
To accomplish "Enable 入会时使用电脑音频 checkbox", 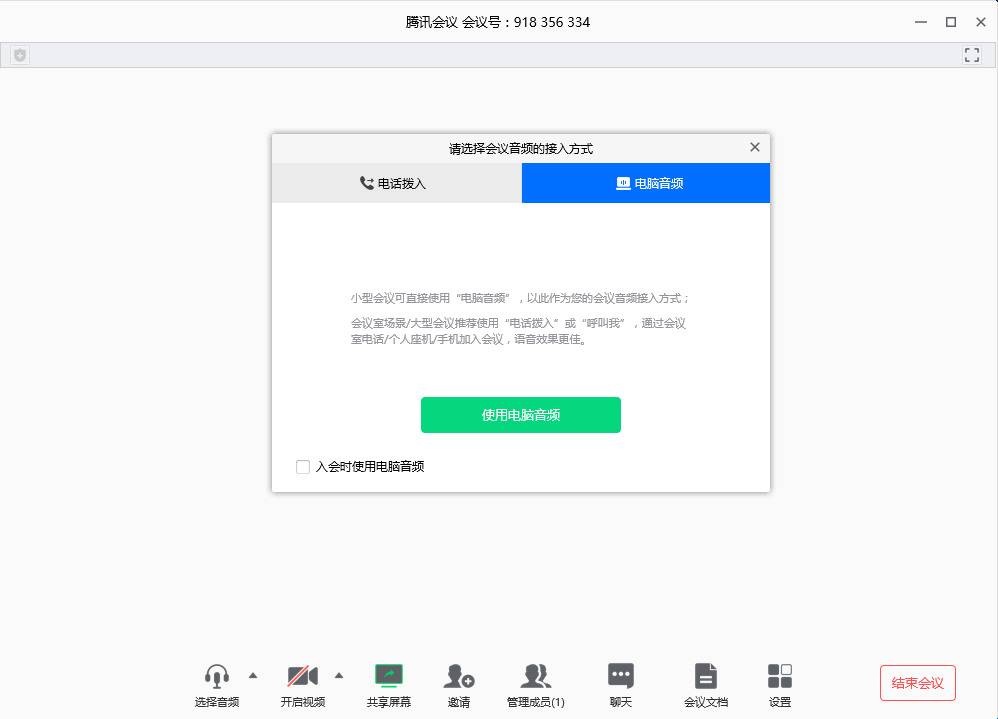I will [x=302, y=466].
